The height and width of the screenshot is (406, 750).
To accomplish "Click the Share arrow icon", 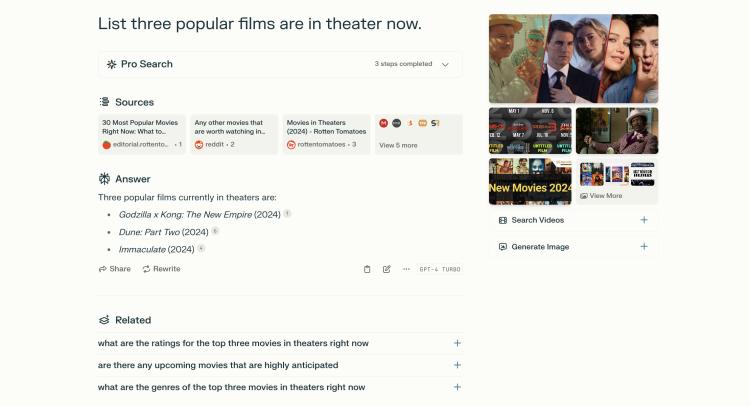I will pyautogui.click(x=102, y=269).
